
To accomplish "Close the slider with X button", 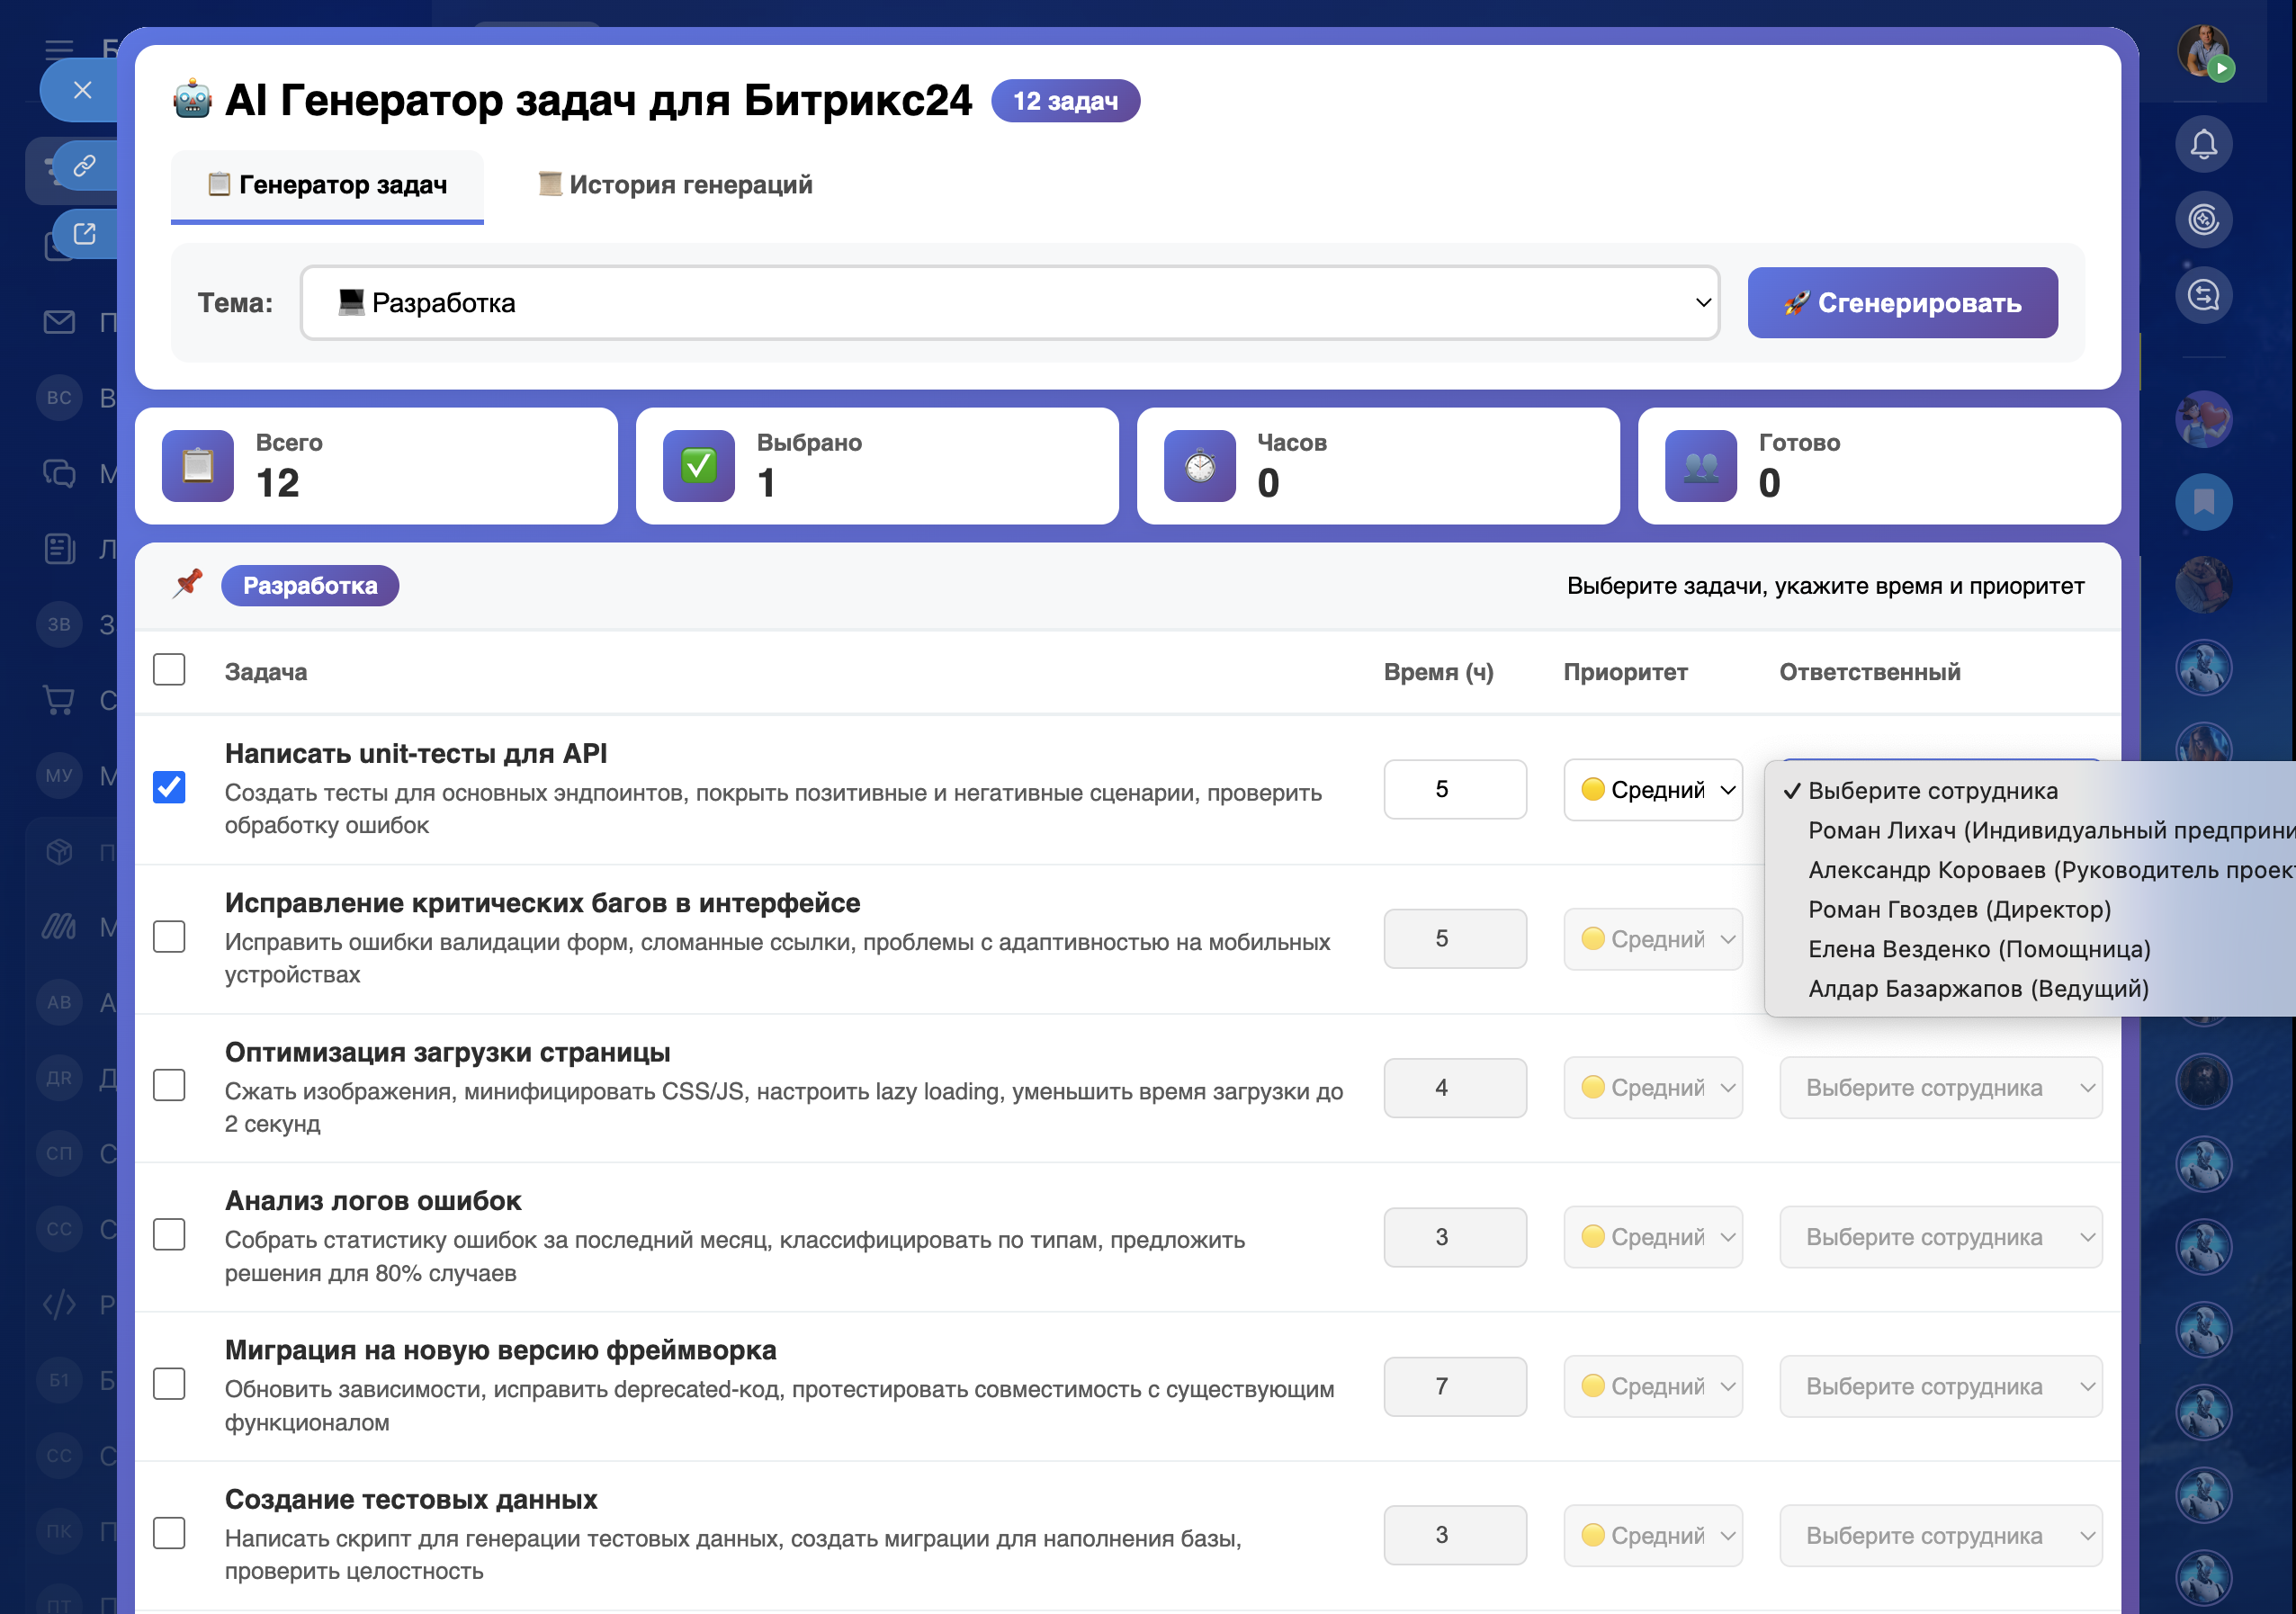I will click(x=83, y=90).
